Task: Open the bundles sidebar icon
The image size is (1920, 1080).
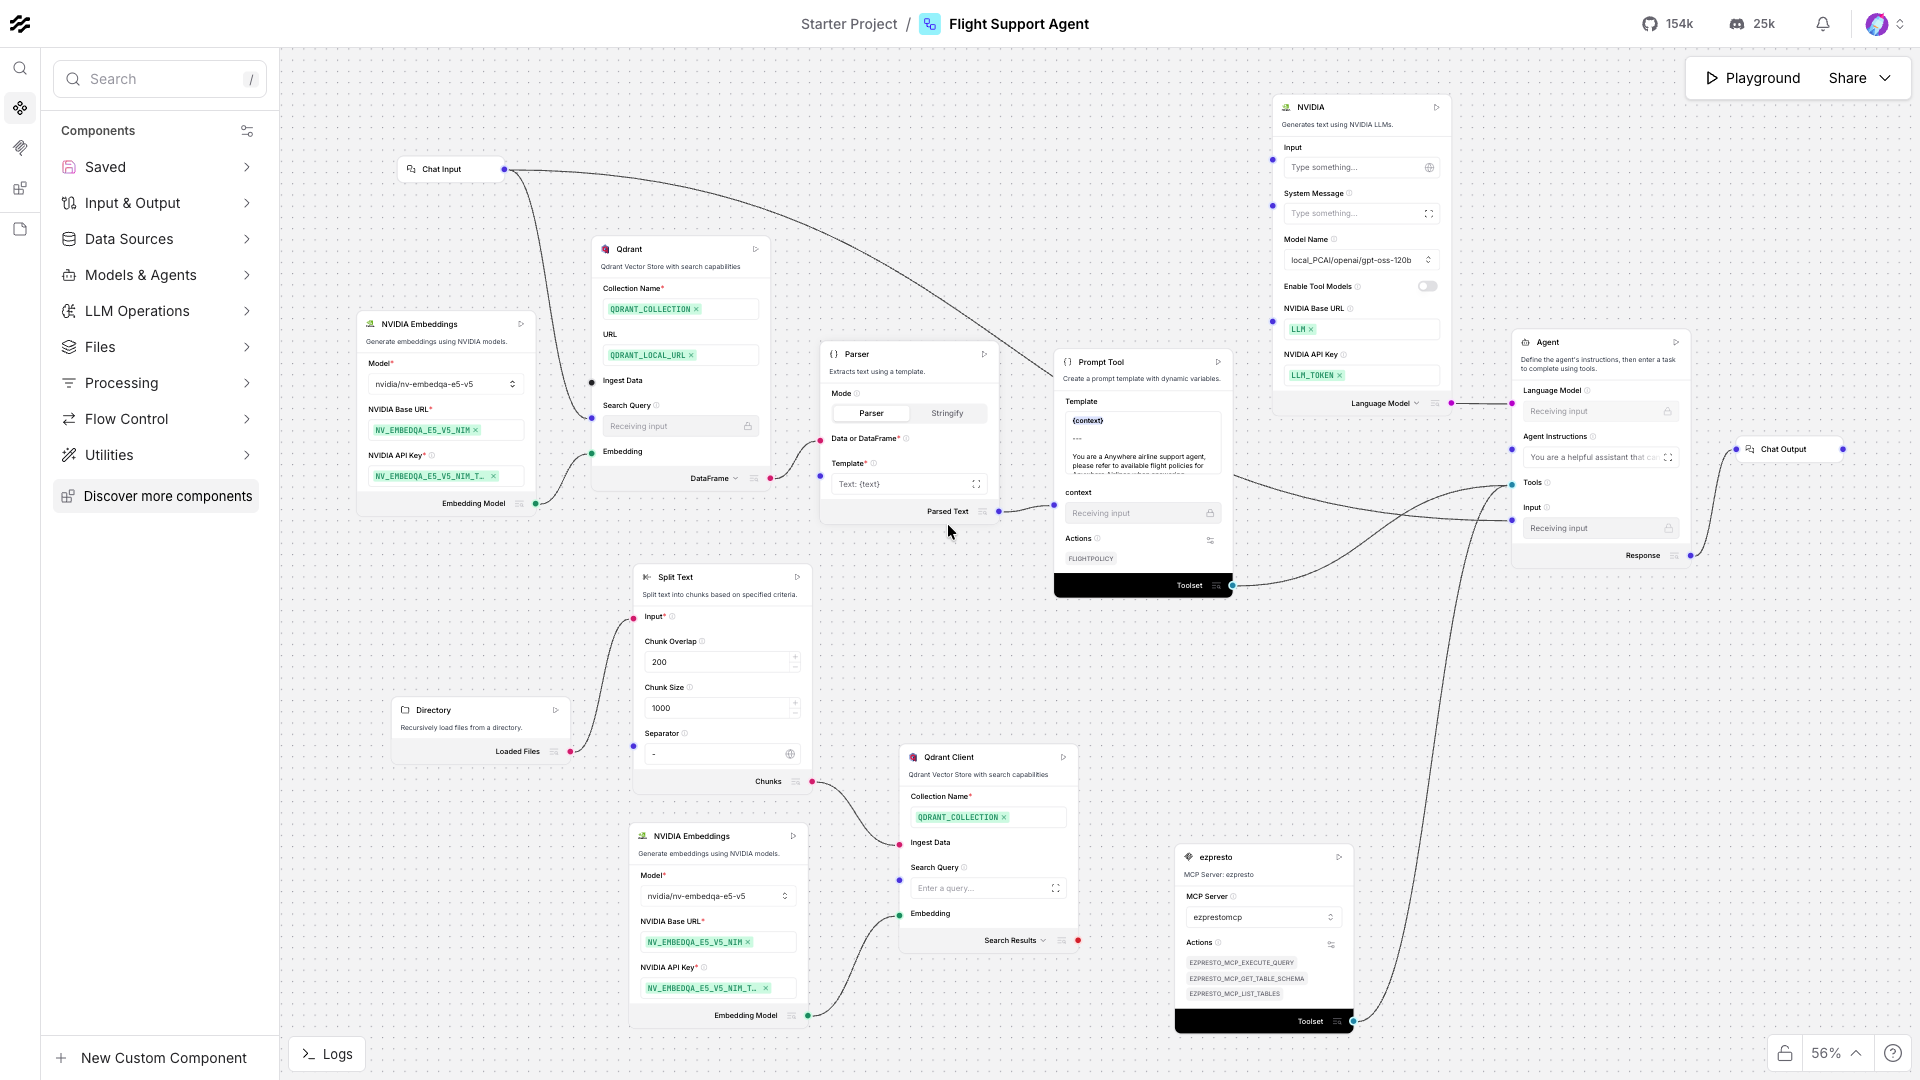Action: click(20, 188)
